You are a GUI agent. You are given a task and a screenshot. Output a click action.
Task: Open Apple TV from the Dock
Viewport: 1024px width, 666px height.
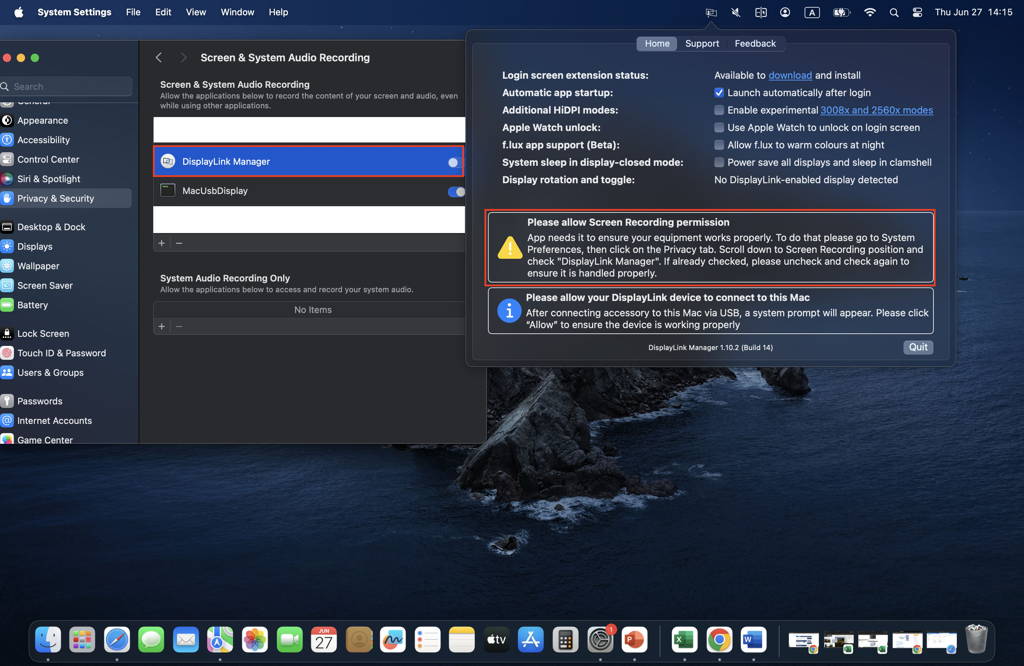click(x=496, y=640)
